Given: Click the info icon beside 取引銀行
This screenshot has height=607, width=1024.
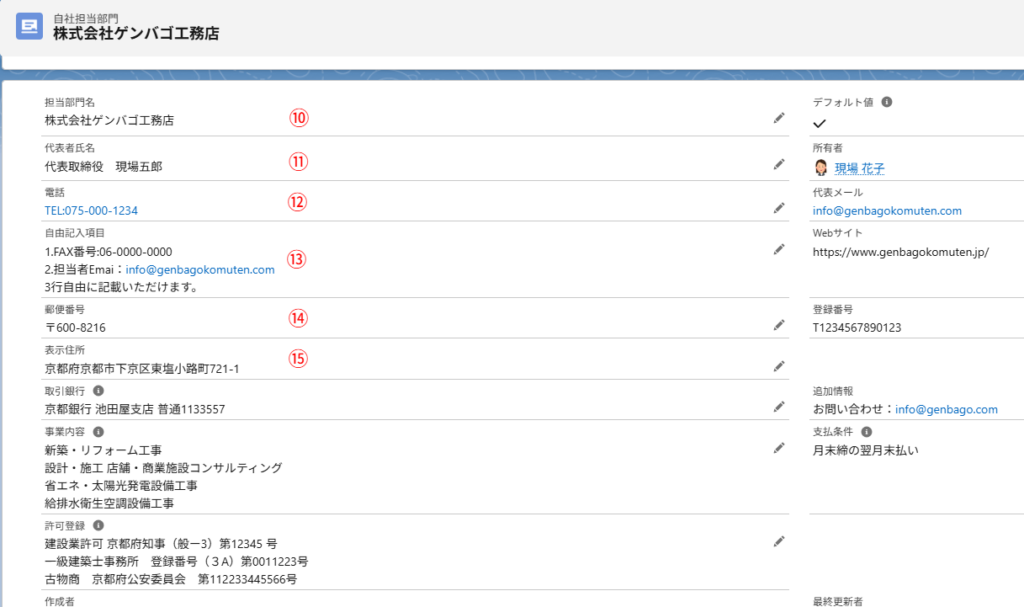Looking at the screenshot, I should coord(99,391).
